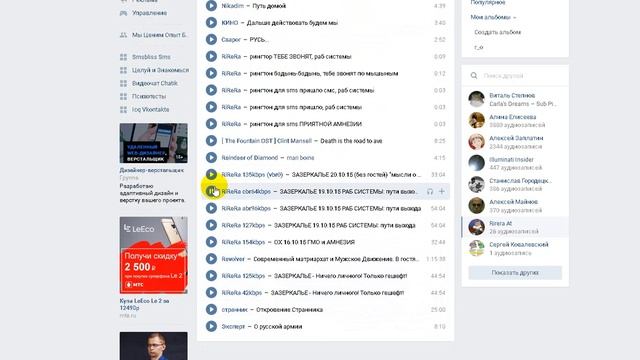640x360 pixels.
Task: Open Сергей Ковалевский audio list
Action: tap(515, 248)
